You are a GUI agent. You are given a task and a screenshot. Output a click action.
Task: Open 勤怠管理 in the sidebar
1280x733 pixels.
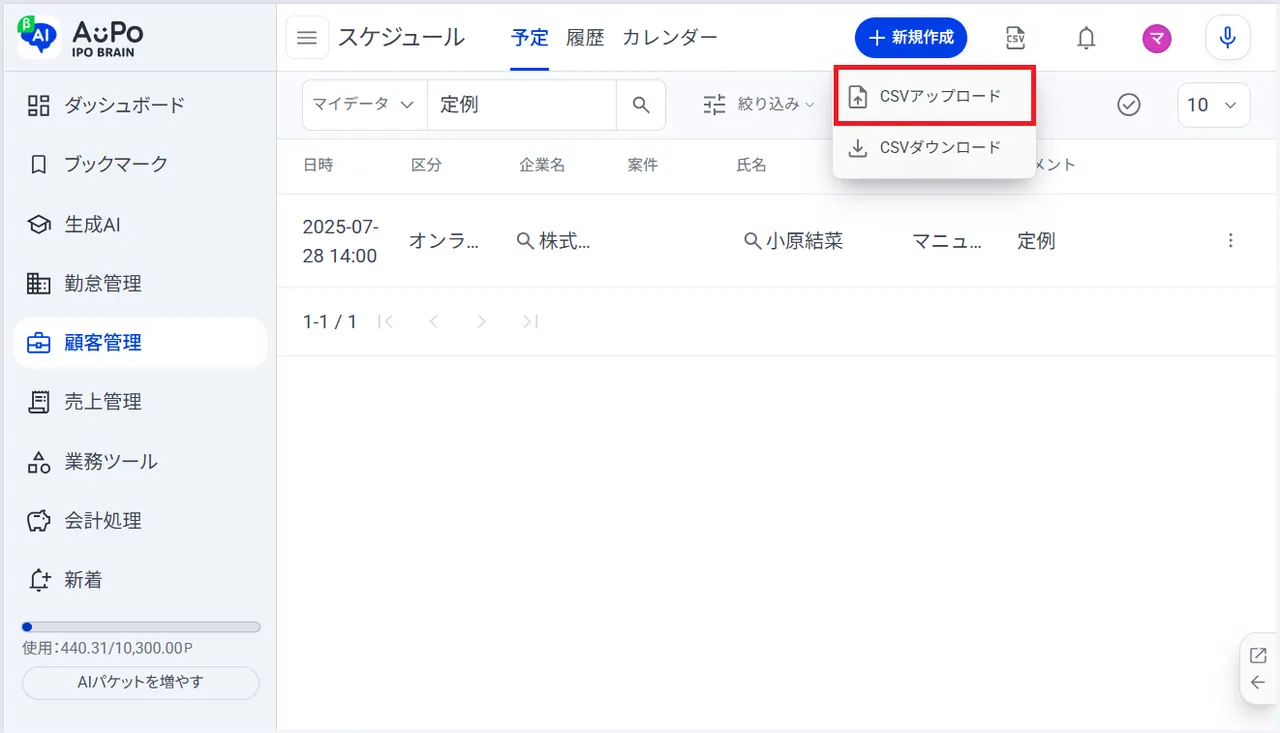[140, 283]
